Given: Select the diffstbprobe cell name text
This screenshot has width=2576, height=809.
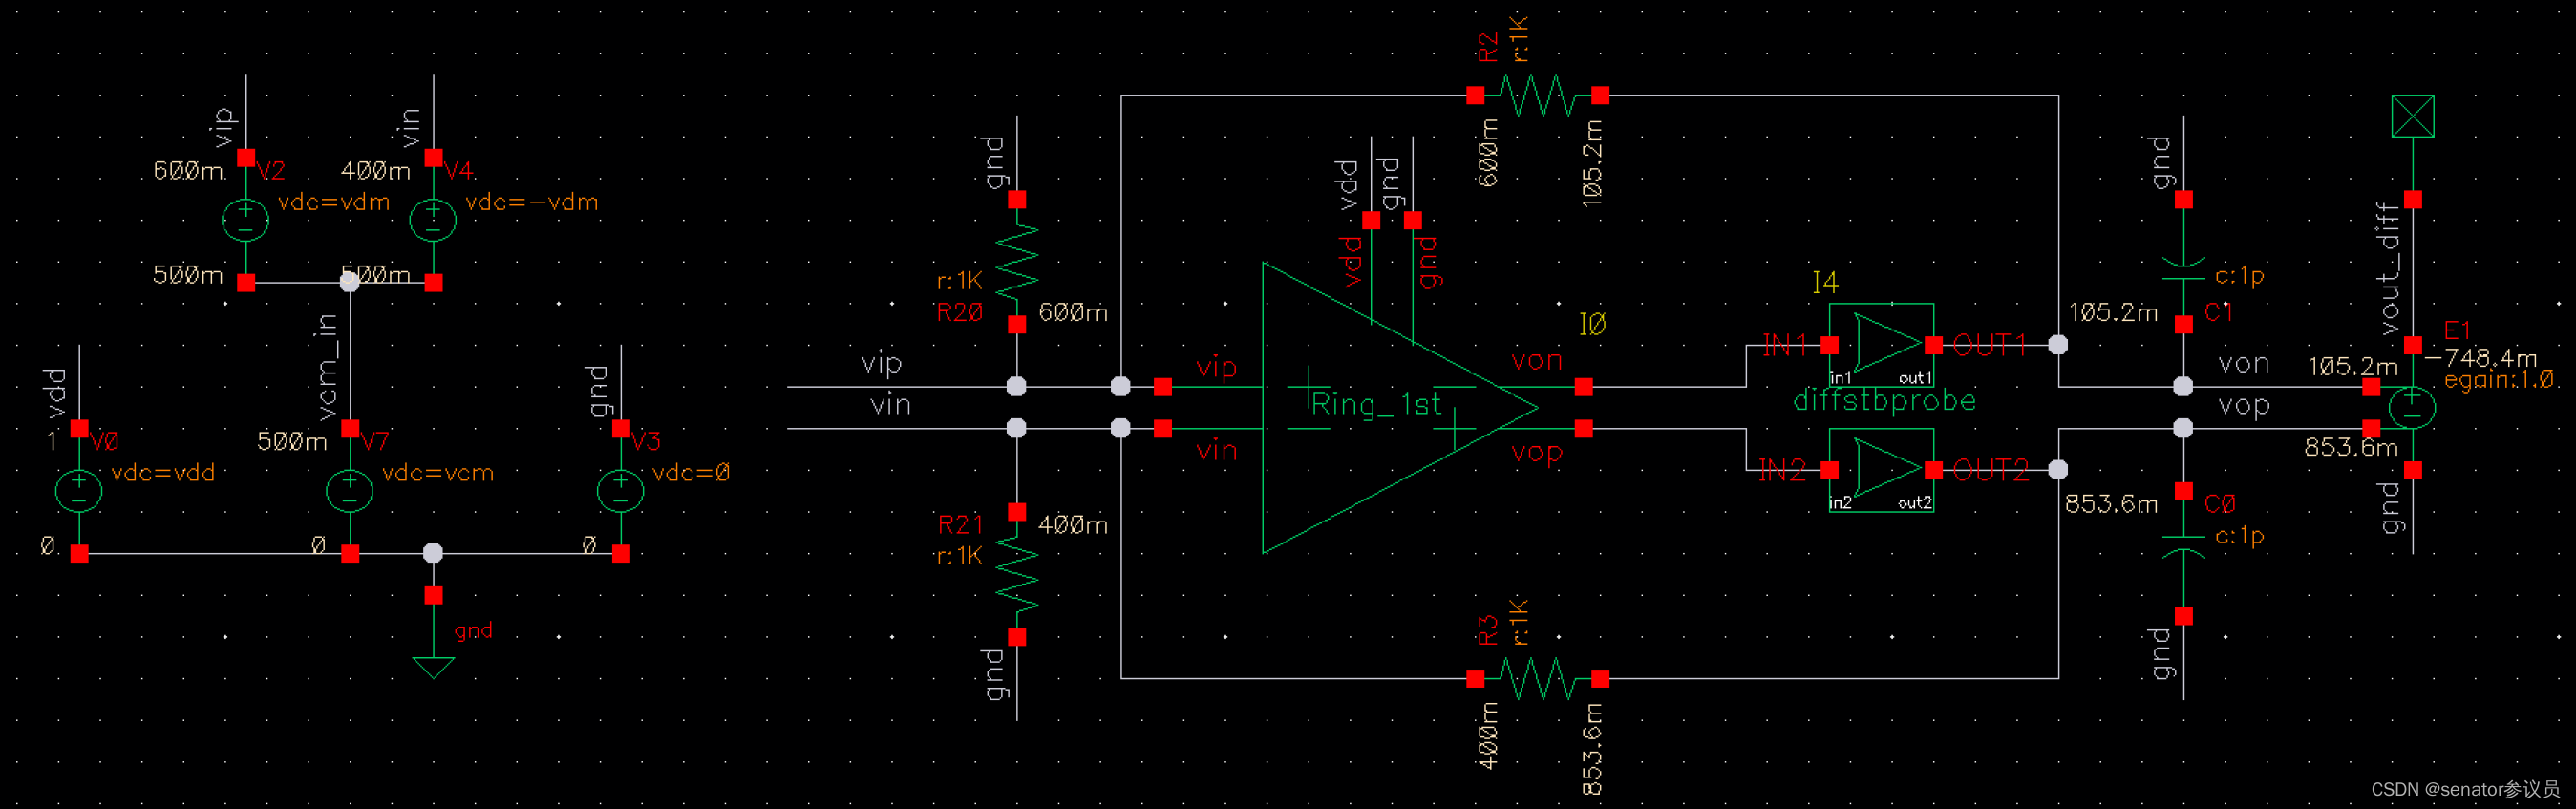Looking at the screenshot, I should point(1885,401).
